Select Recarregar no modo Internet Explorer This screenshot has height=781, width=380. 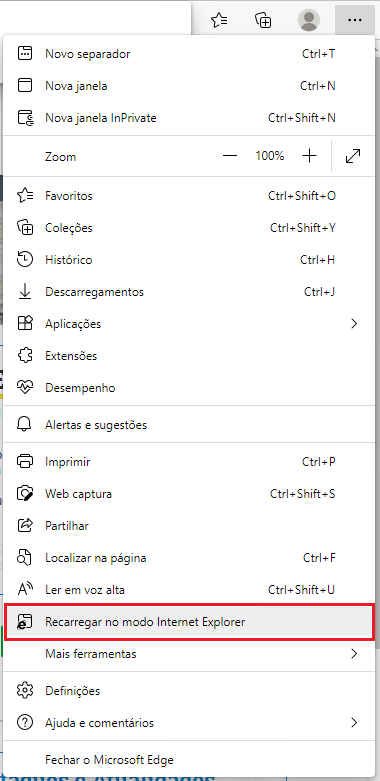point(189,622)
